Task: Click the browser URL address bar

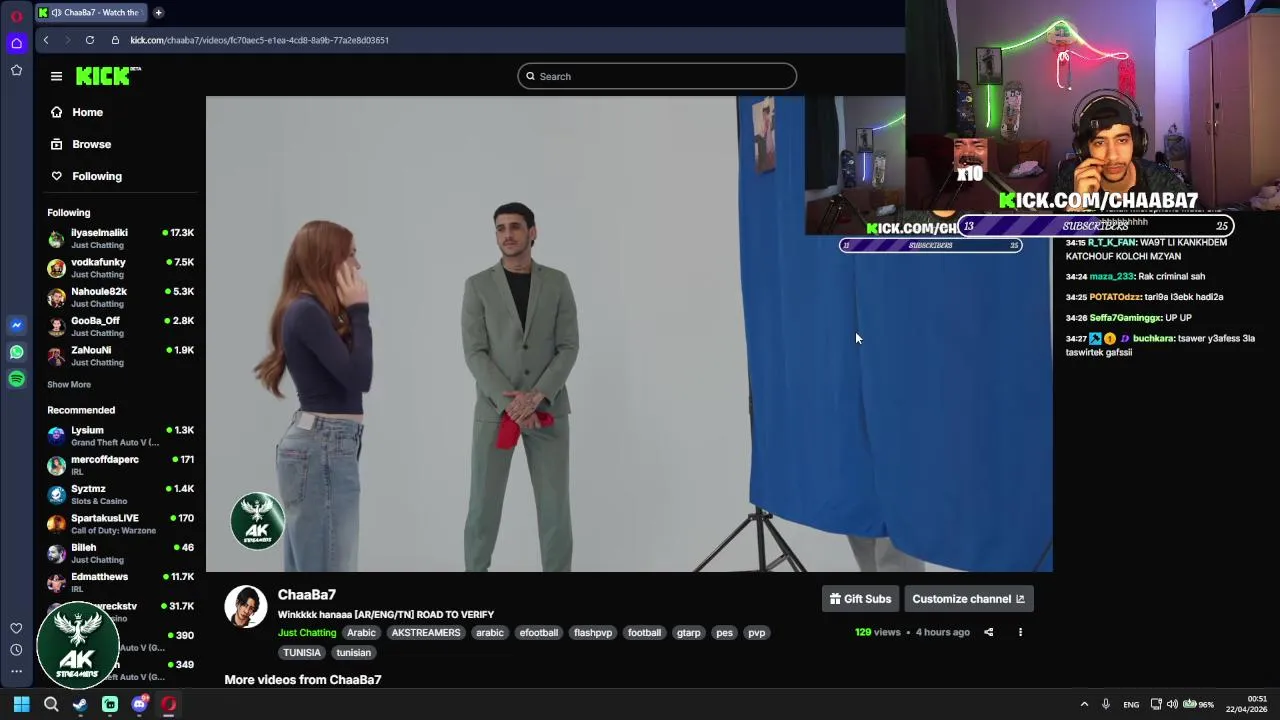Action: tap(259, 40)
